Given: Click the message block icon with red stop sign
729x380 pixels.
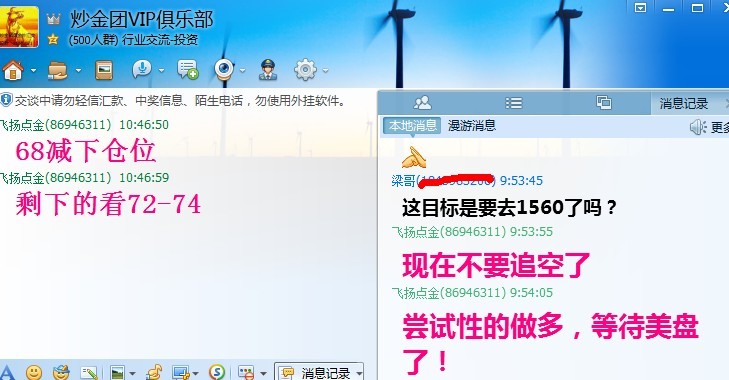Looking at the screenshot, I should 246,373.
